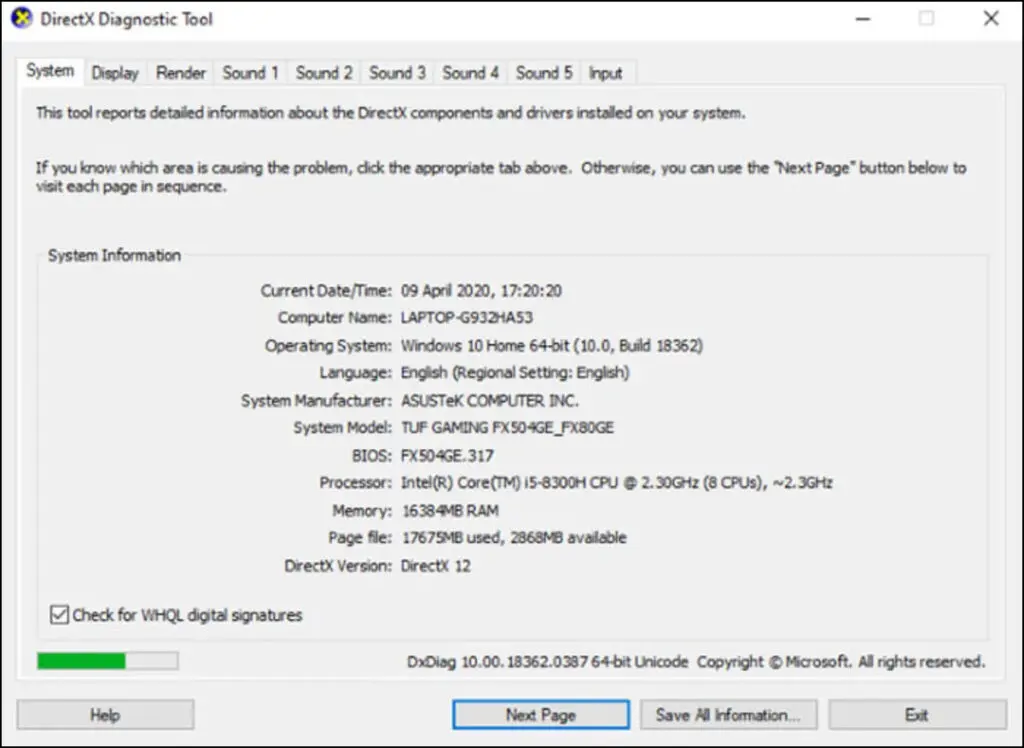1024x748 pixels.
Task: Select the Sound 4 tab
Action: coord(470,72)
